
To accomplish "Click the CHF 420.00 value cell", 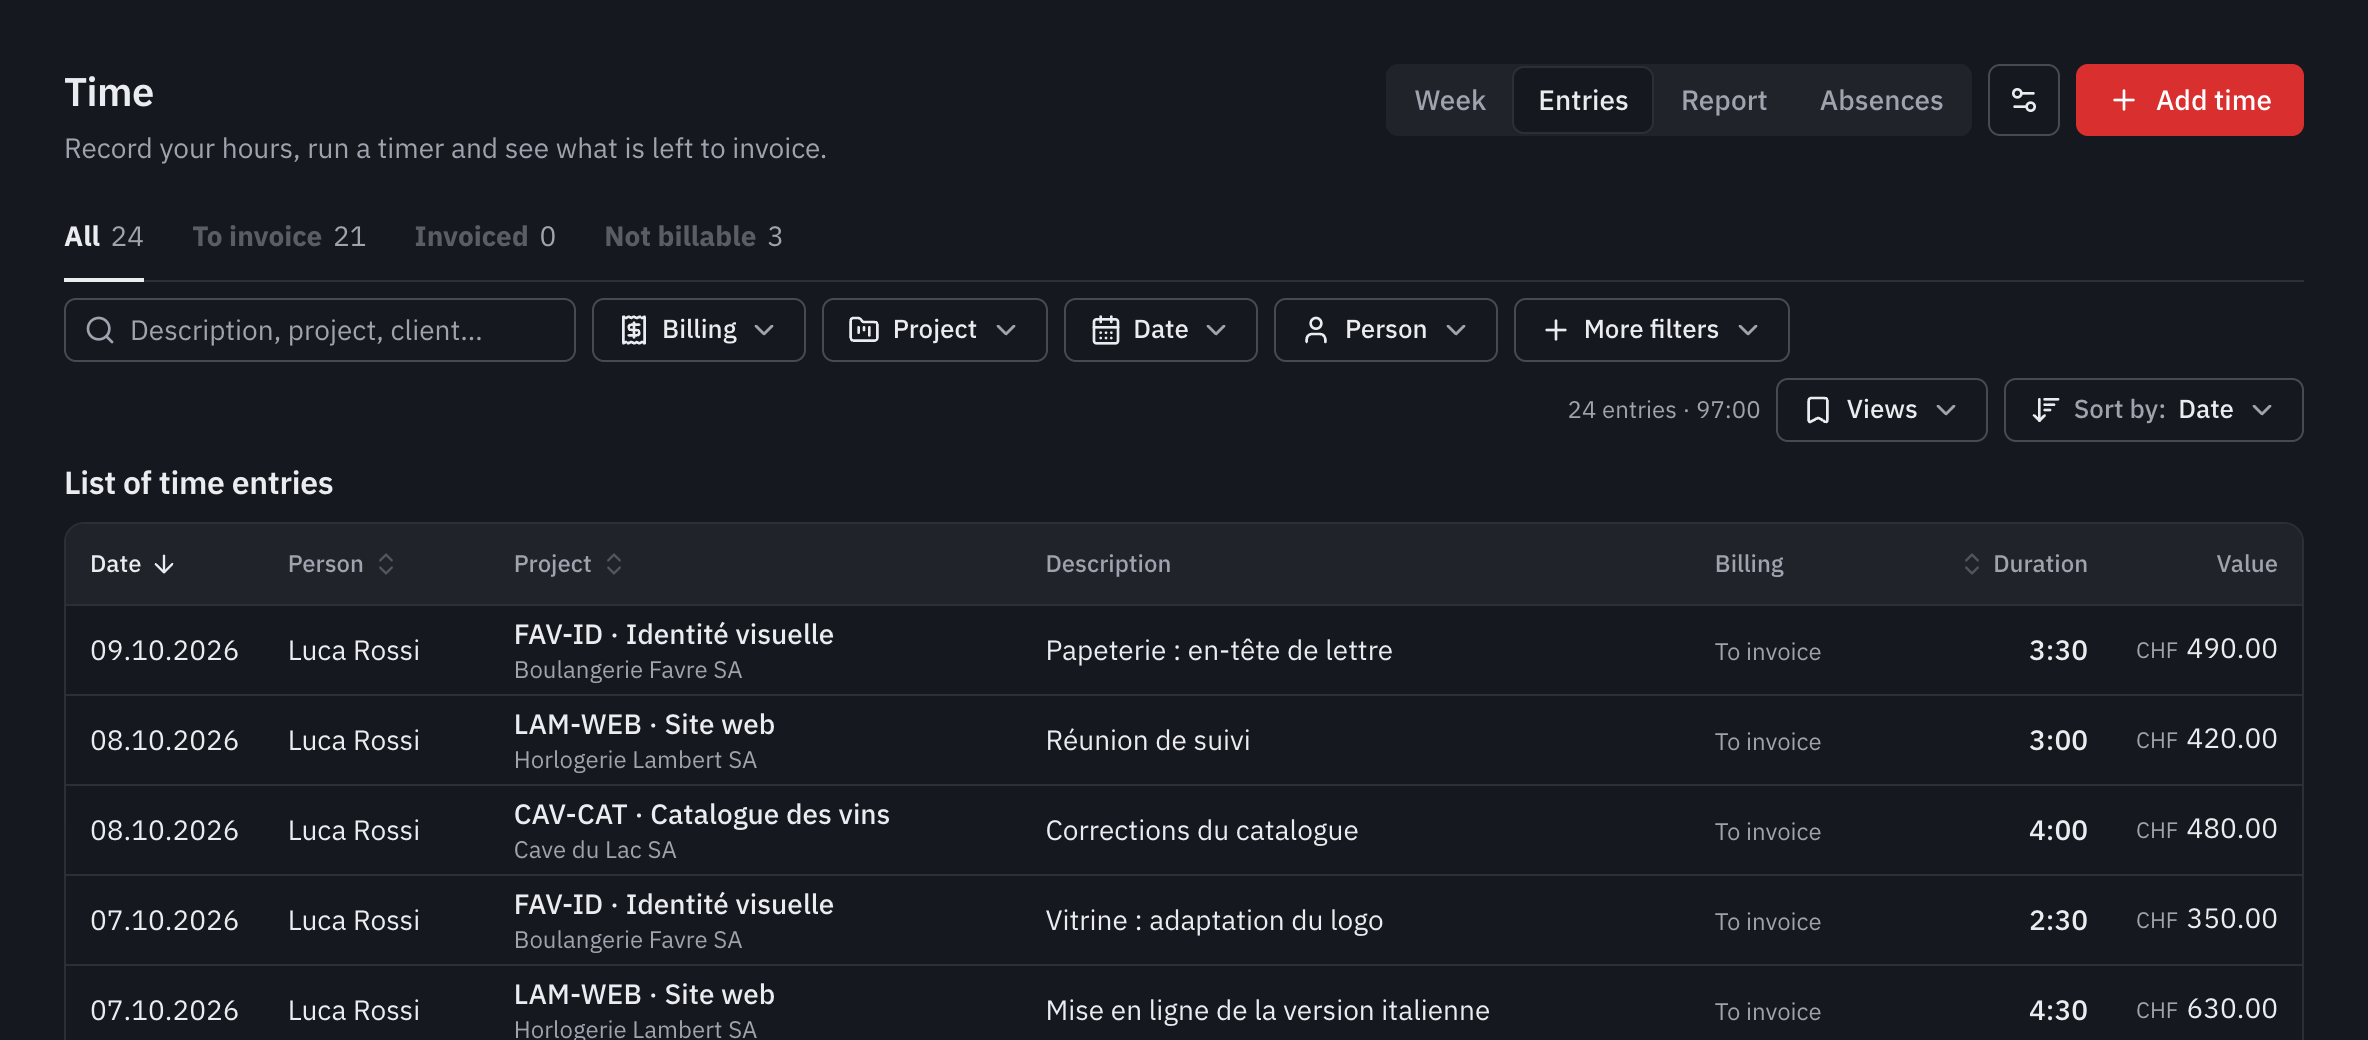I will 2206,739.
